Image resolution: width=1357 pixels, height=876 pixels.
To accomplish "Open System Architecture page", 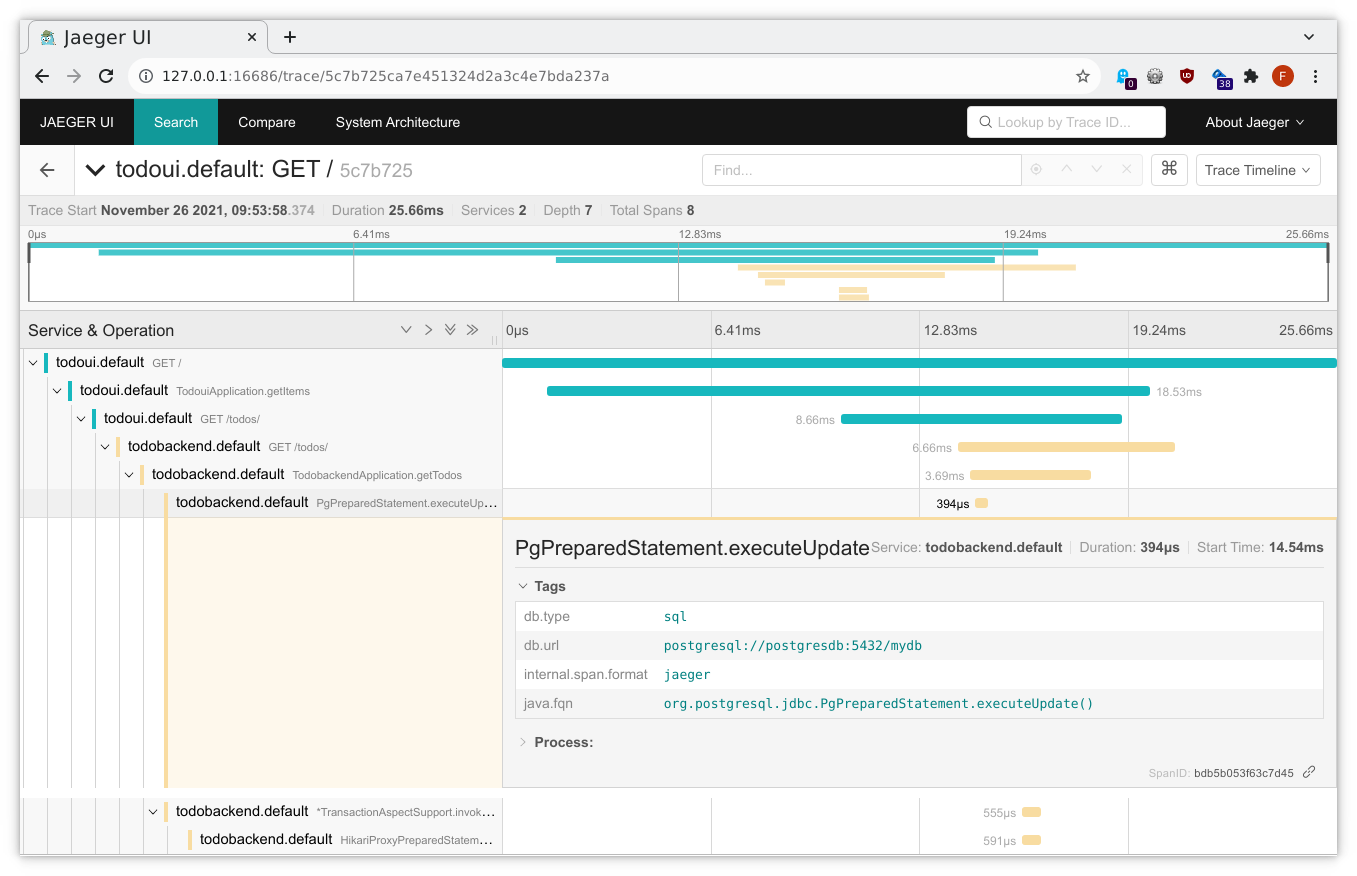I will click(x=397, y=122).
